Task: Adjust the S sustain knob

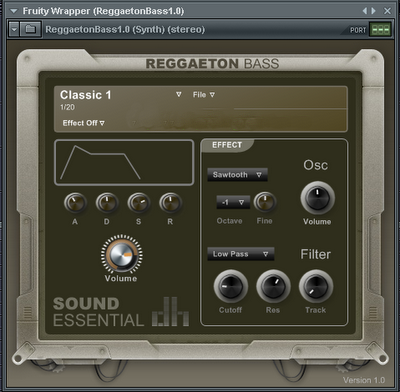Action: pyautogui.click(x=139, y=203)
